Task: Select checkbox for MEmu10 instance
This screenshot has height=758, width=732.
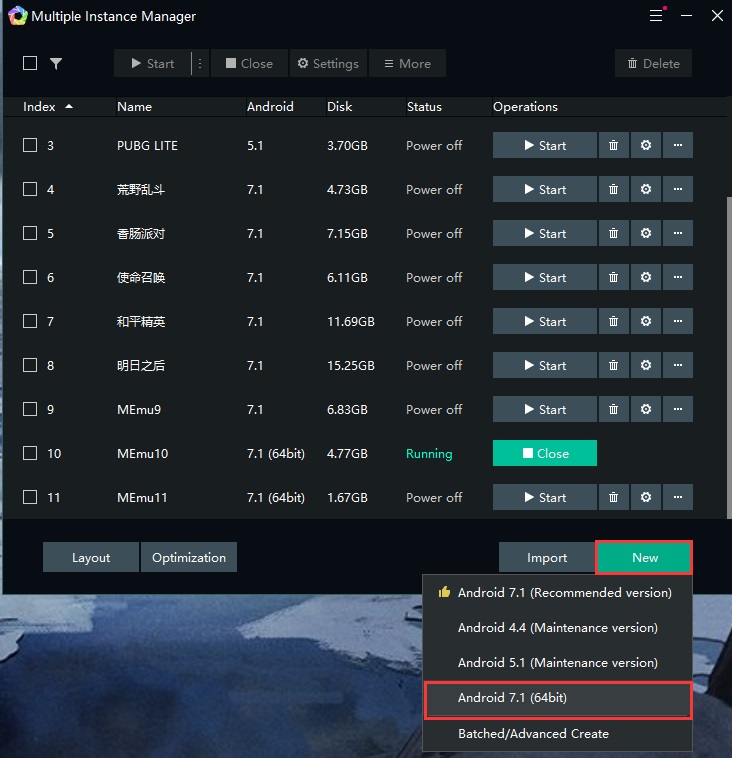Action: pos(30,453)
